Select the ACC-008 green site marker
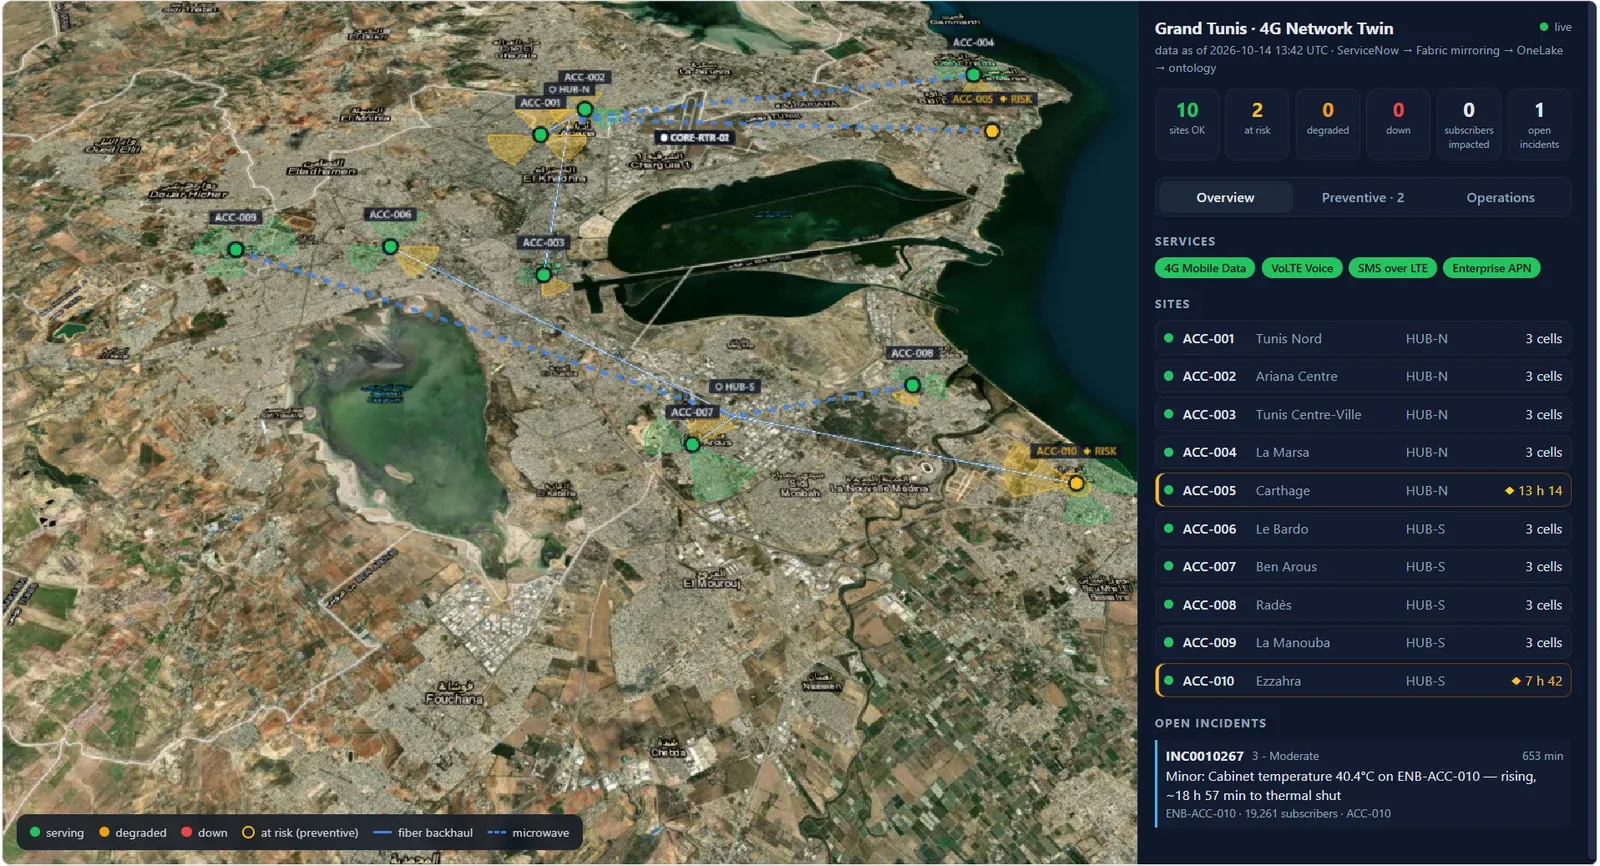 click(x=912, y=385)
